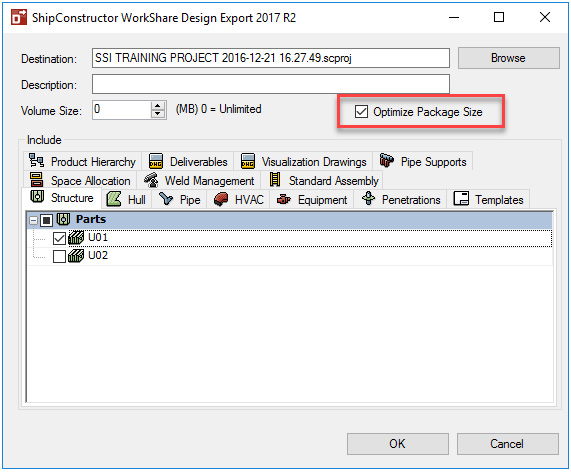
Task: Open the HVAC tab
Action: [238, 199]
